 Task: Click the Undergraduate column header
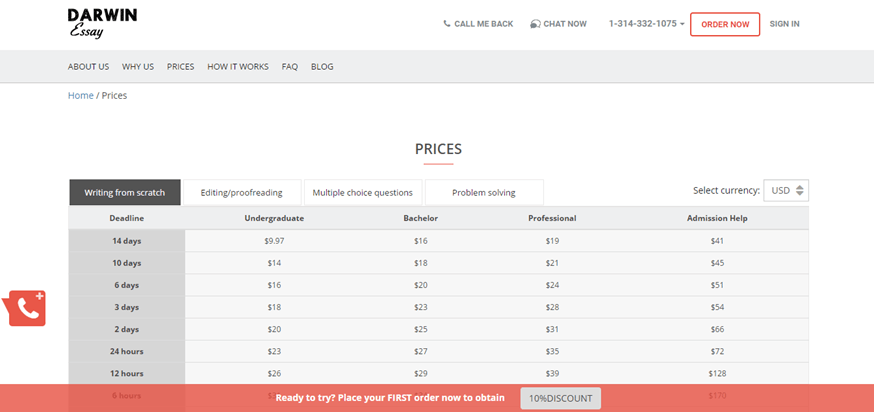(x=274, y=219)
